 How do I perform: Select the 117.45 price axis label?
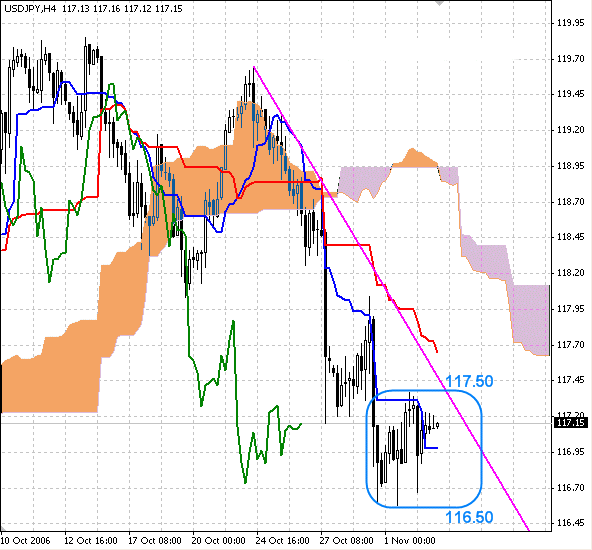tap(570, 380)
